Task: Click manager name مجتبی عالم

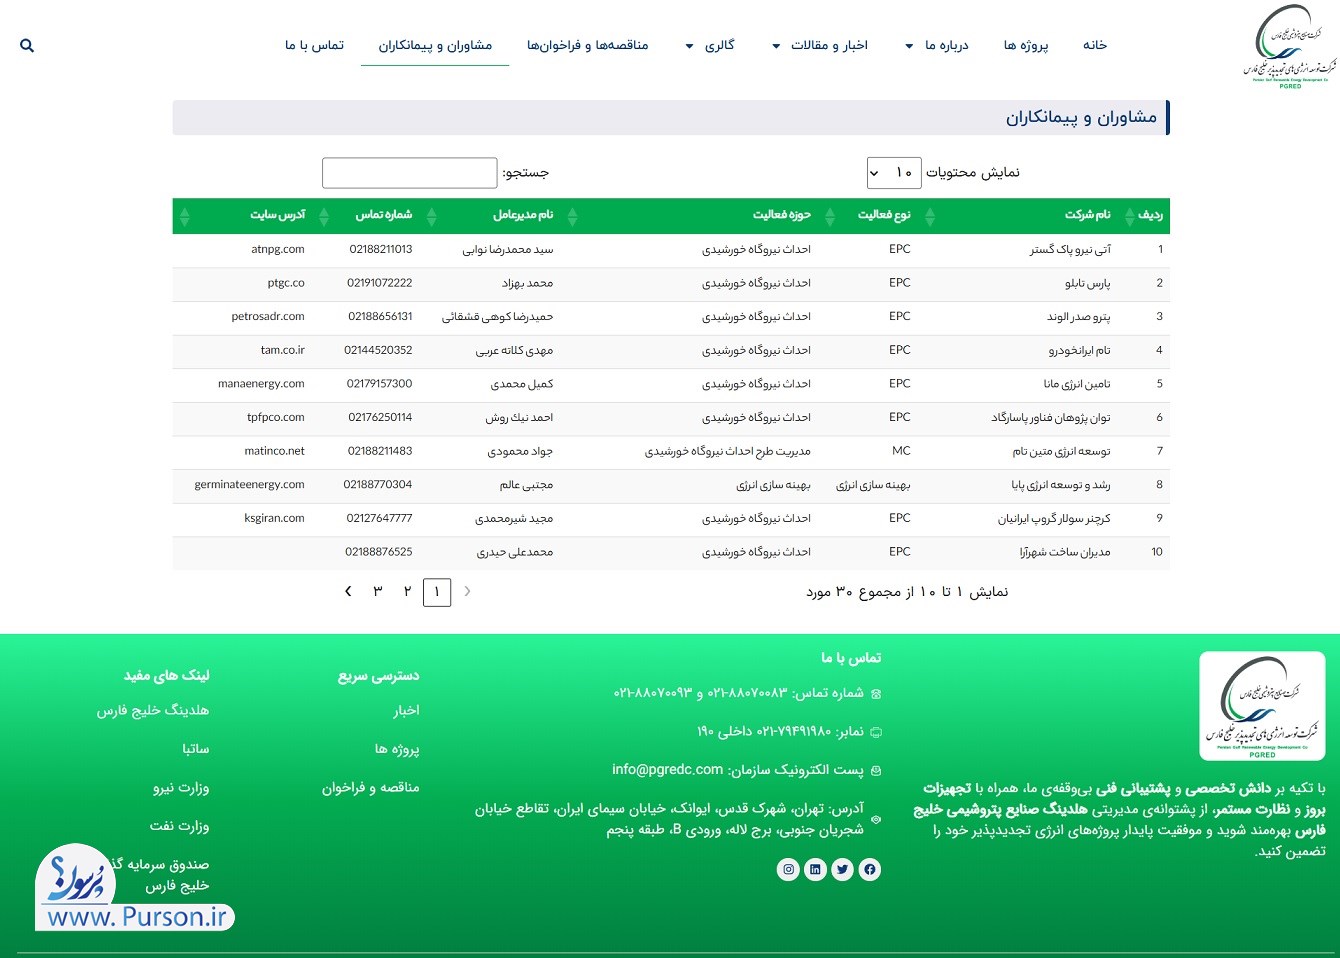Action: coord(526,485)
